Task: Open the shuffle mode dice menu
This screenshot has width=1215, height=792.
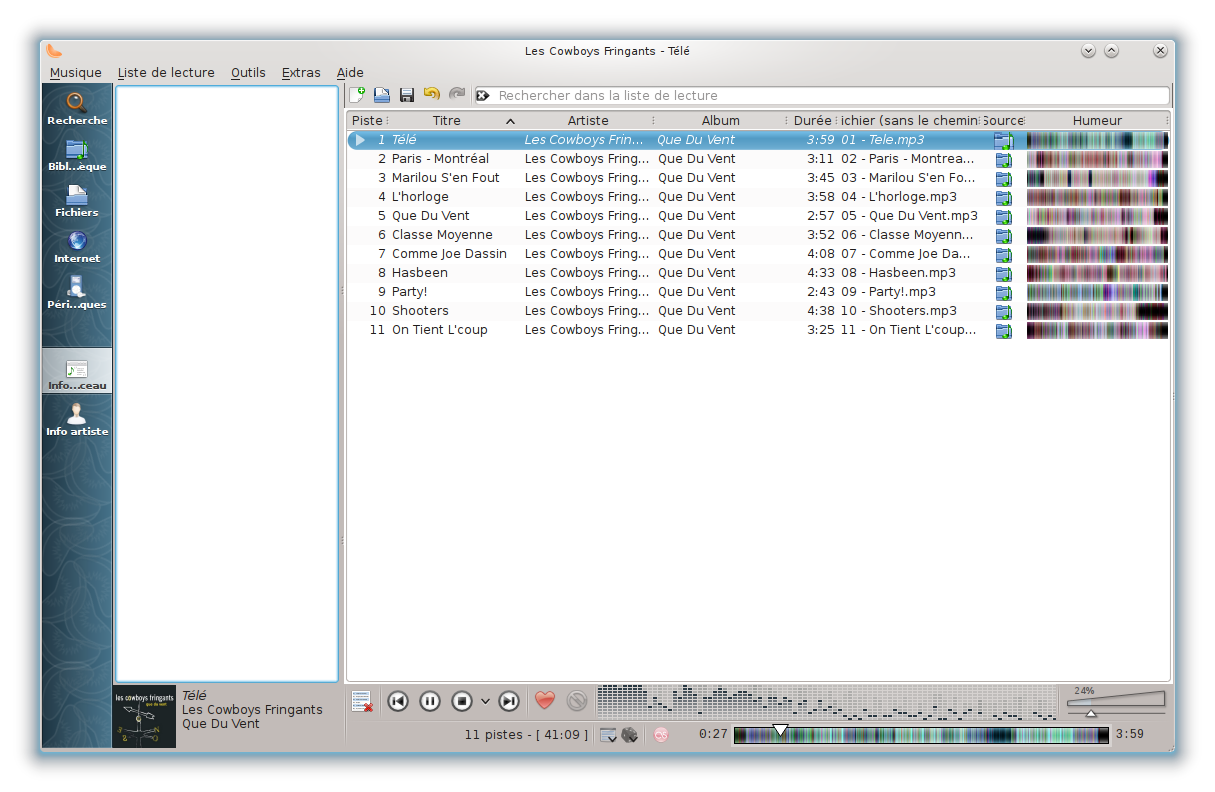Action: [x=630, y=735]
